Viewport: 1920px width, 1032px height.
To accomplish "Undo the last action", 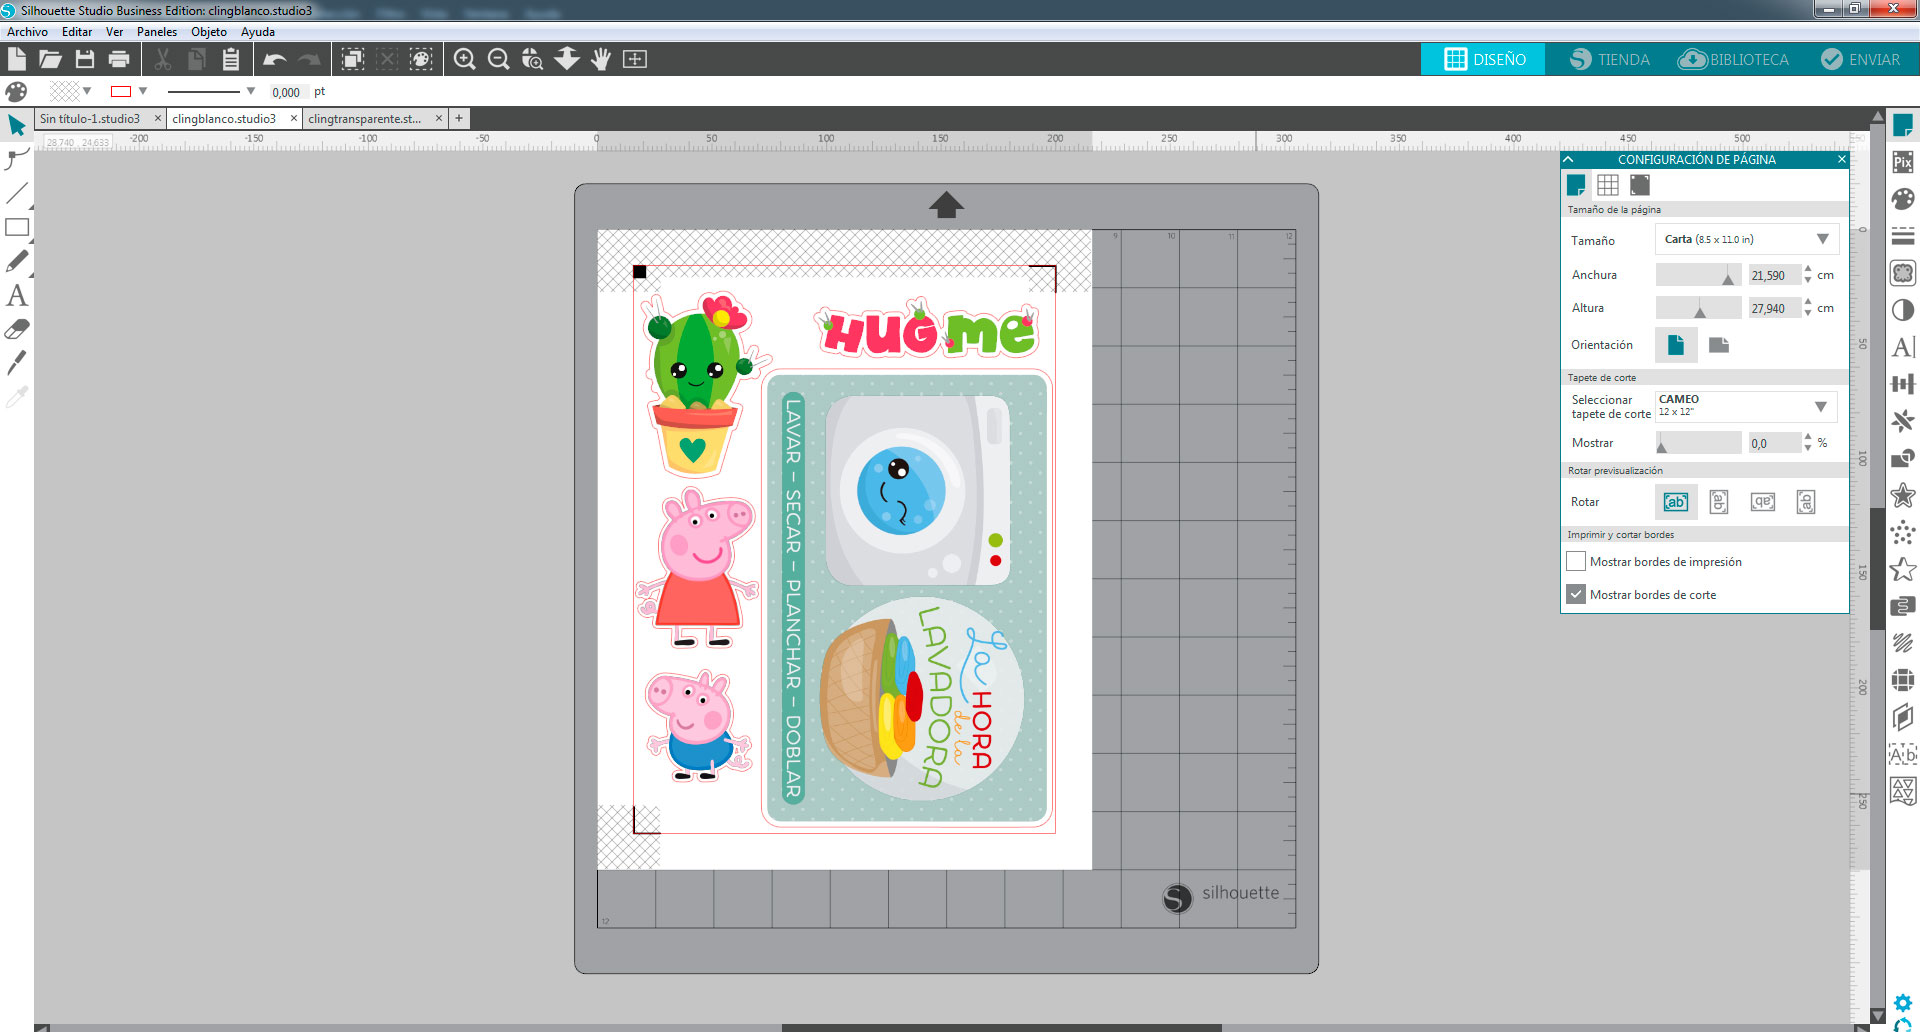I will 275,59.
